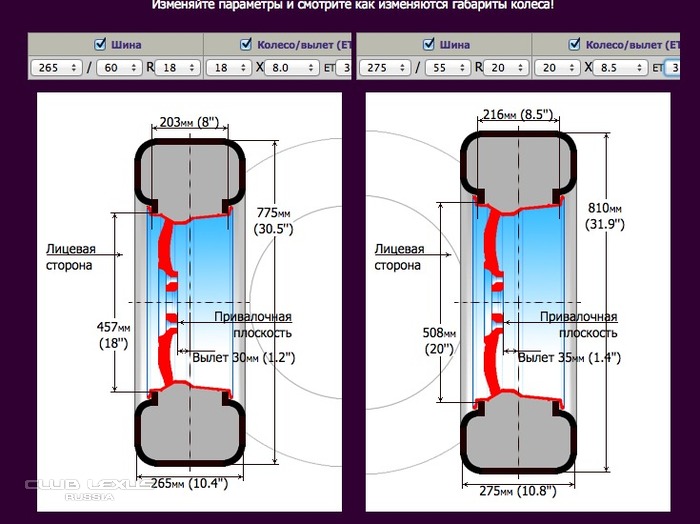This screenshot has width=700, height=524.
Task: Open the tire profile 60 selector
Action: coord(120,68)
